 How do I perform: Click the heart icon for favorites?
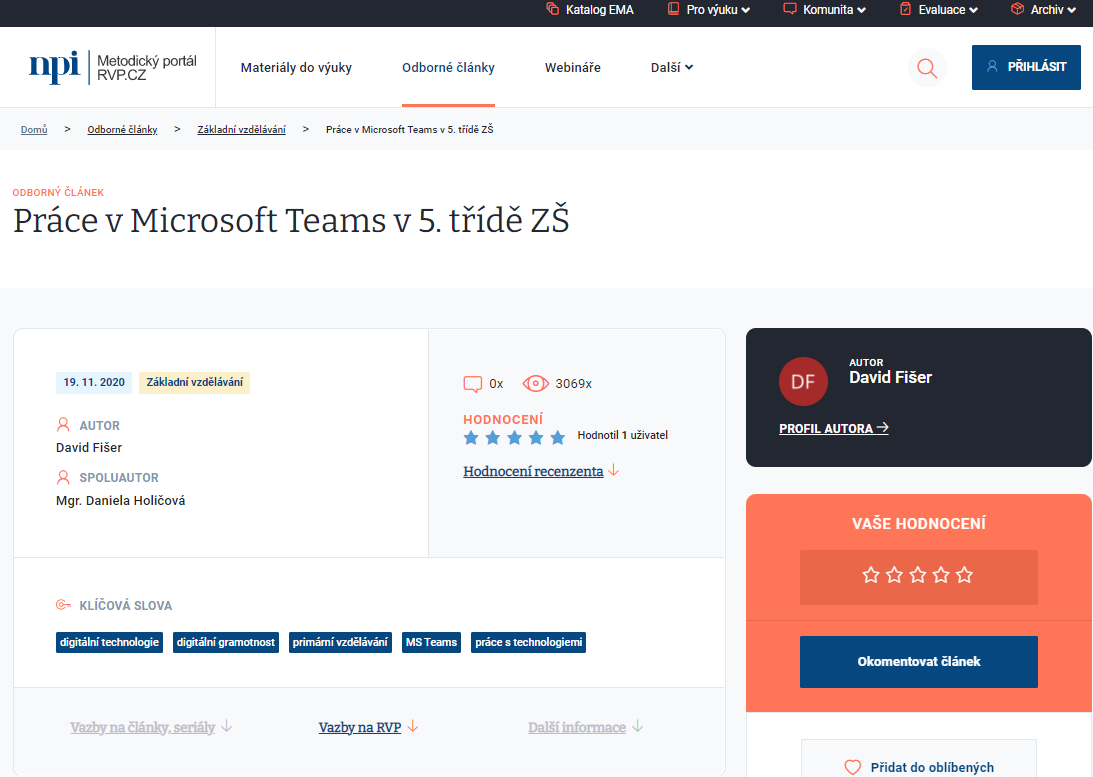pyautogui.click(x=853, y=767)
